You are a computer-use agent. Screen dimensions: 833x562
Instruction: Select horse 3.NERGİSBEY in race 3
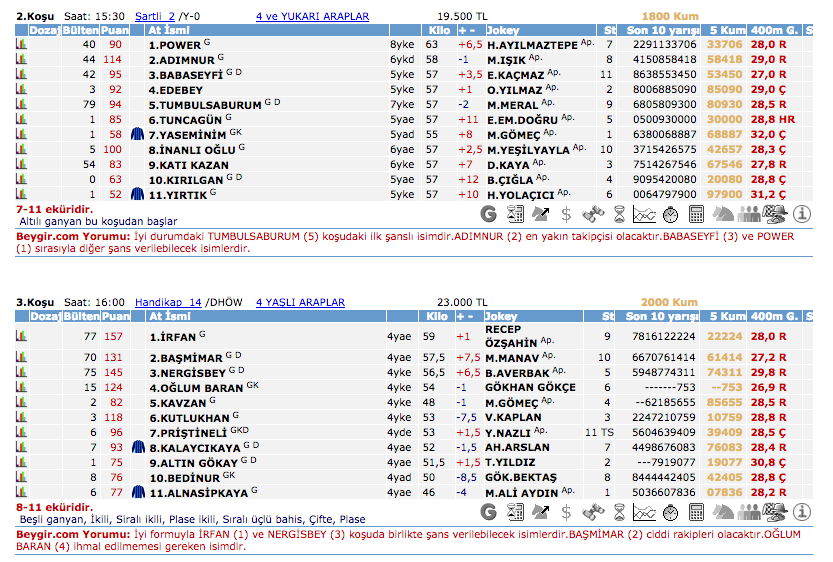point(189,372)
